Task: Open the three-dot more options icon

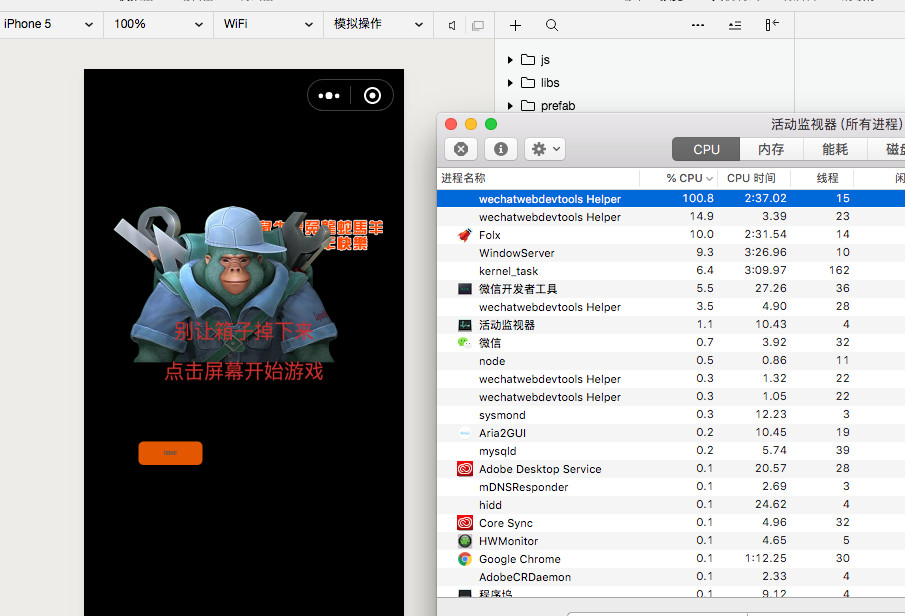Action: tap(698, 25)
